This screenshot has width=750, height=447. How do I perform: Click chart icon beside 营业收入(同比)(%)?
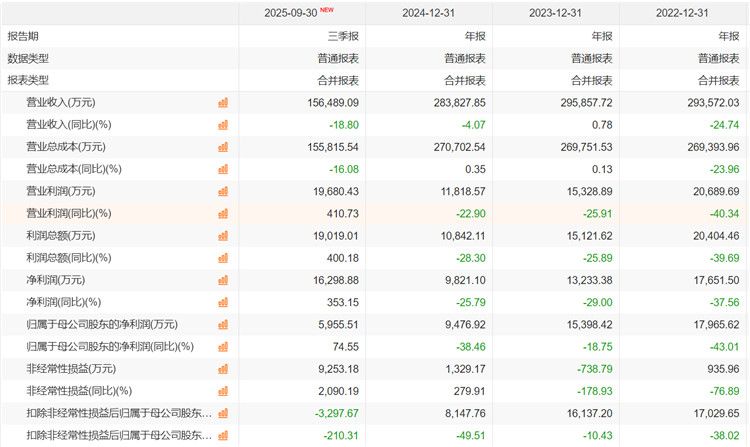(224, 124)
